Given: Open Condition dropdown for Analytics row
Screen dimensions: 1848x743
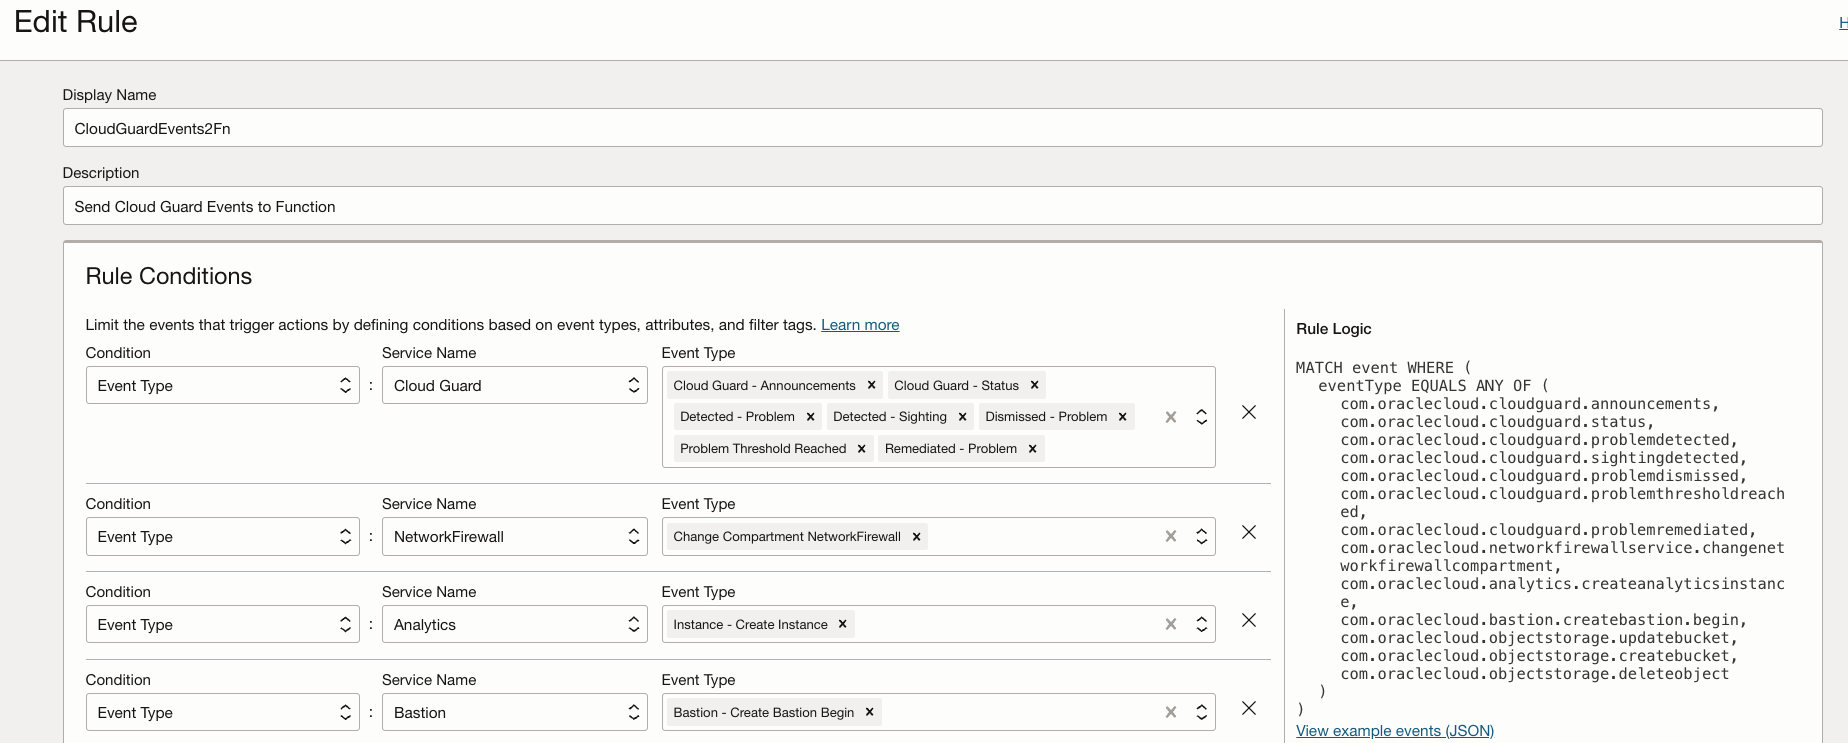Looking at the screenshot, I should 223,625.
